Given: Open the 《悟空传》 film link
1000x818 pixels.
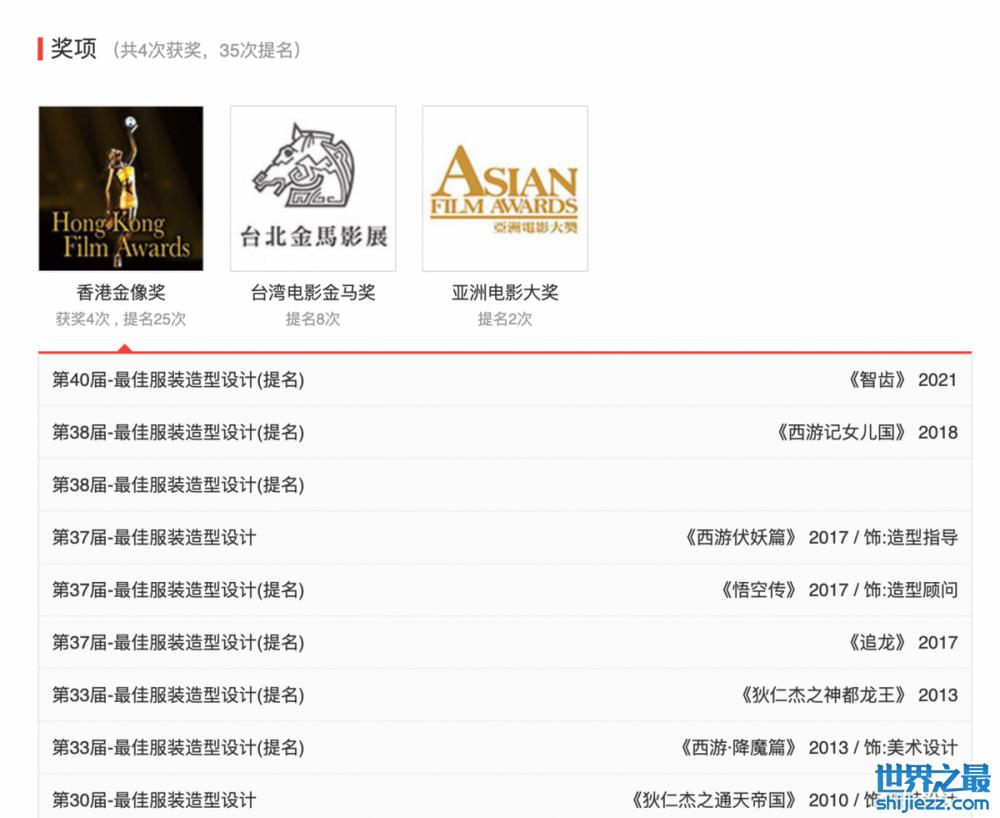Looking at the screenshot, I should pyautogui.click(x=758, y=590).
